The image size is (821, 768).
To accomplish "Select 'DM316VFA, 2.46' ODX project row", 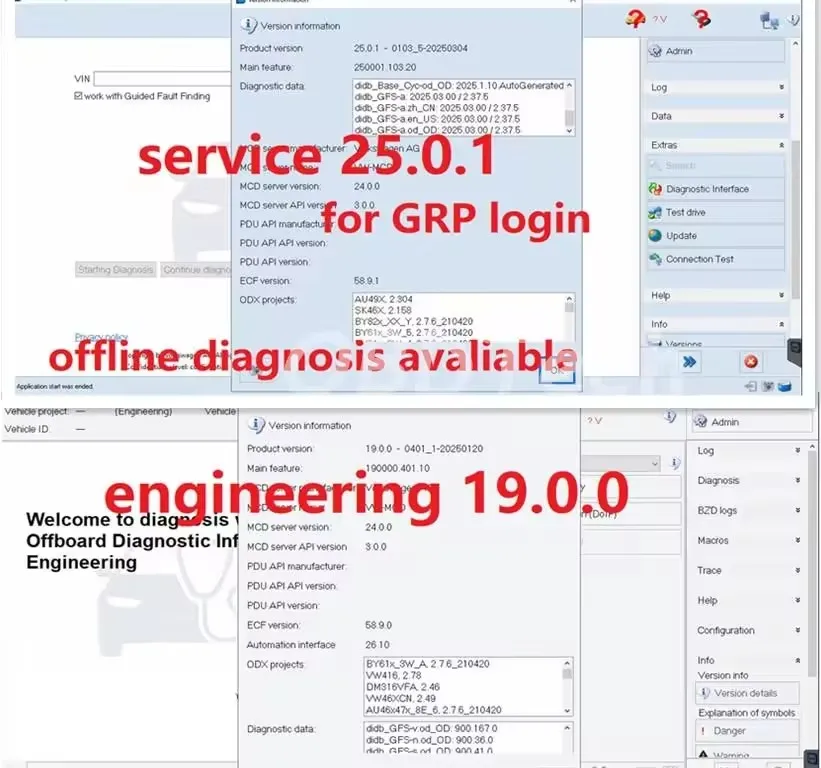I will (x=403, y=687).
